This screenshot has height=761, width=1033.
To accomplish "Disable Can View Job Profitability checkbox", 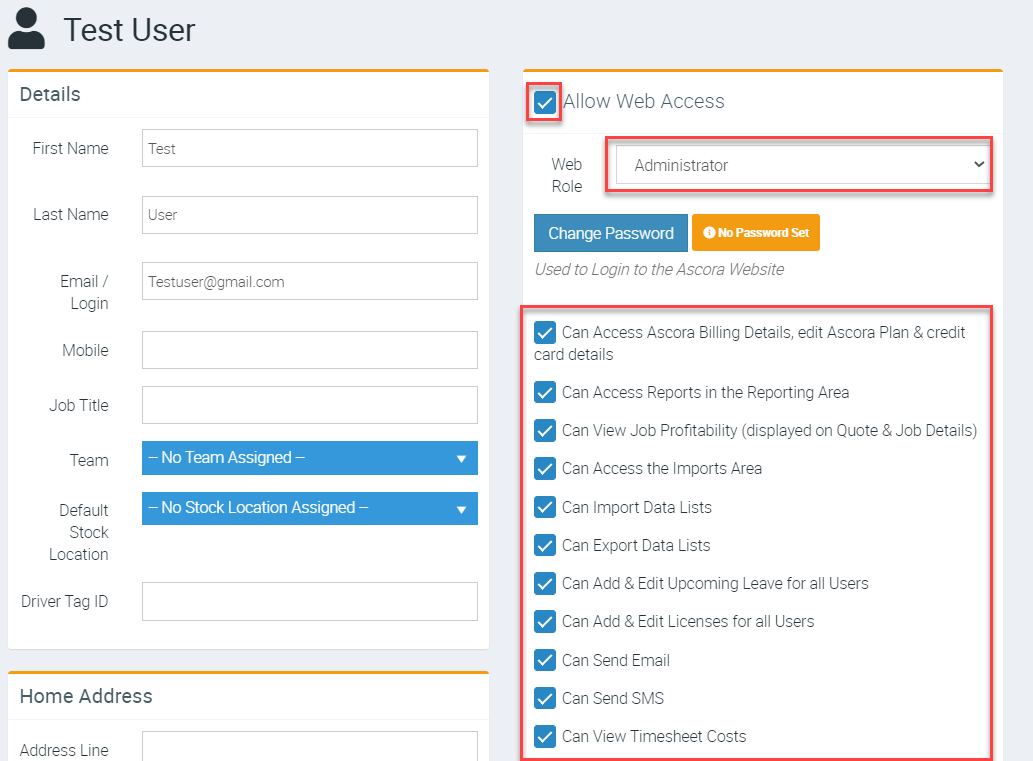I will [x=545, y=430].
